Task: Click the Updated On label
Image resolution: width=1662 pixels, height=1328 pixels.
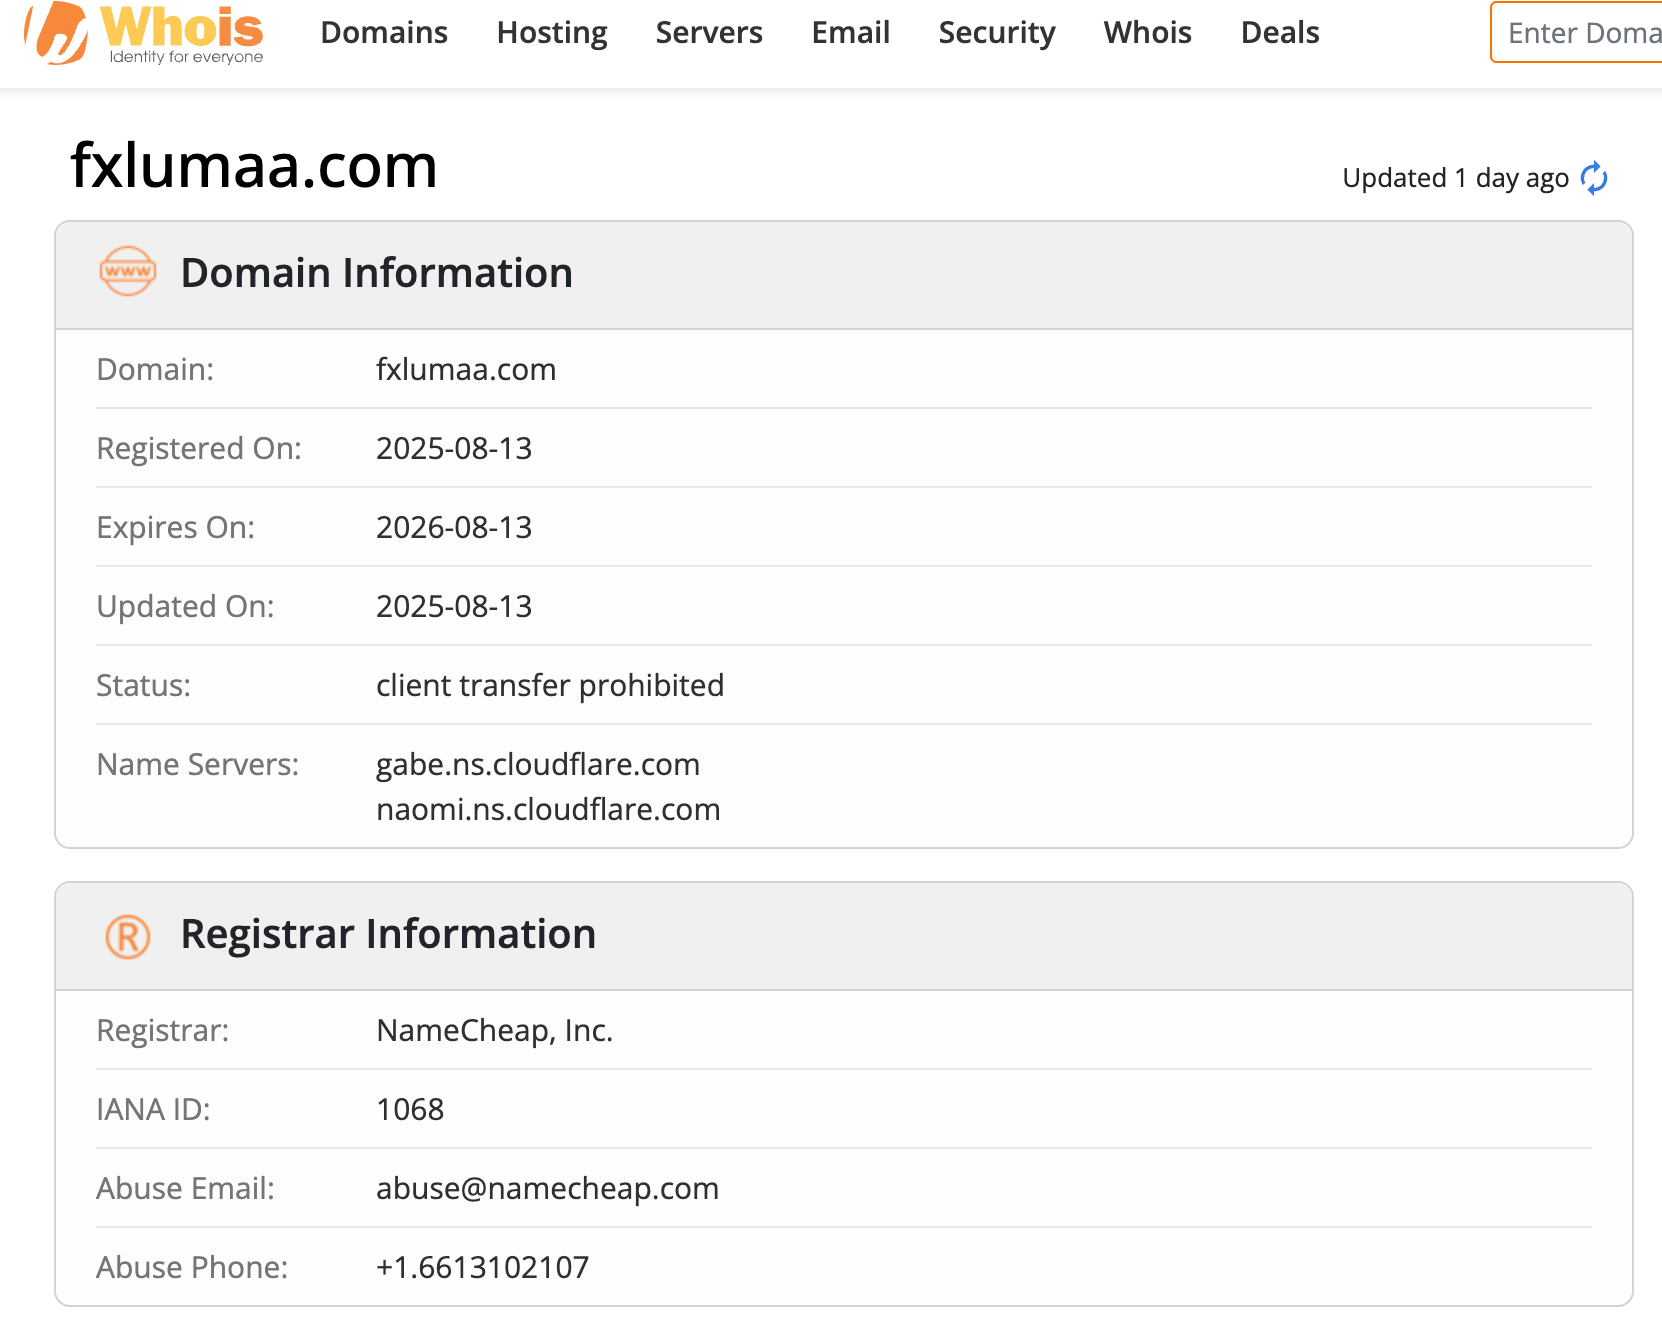Action: pos(186,607)
